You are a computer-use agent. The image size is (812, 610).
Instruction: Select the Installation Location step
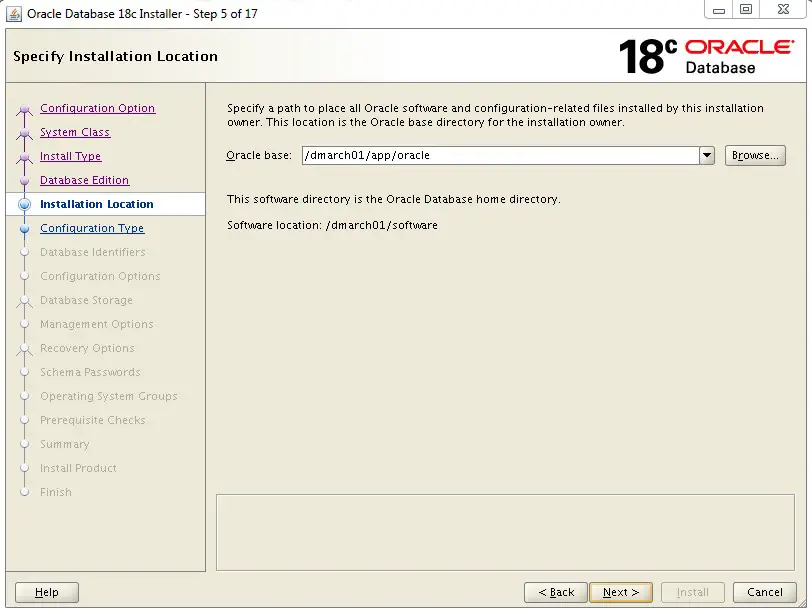(97, 204)
